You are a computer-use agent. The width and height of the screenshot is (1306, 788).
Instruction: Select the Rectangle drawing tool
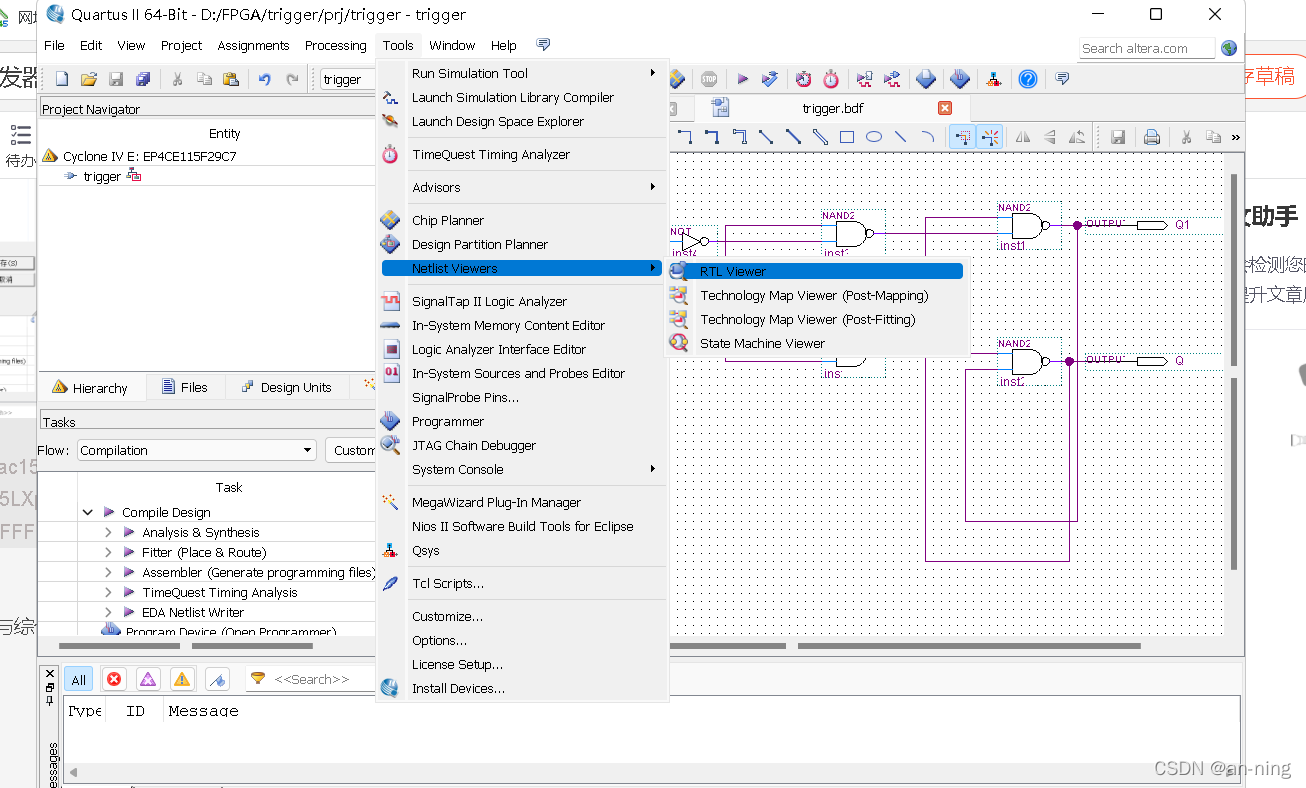click(847, 137)
